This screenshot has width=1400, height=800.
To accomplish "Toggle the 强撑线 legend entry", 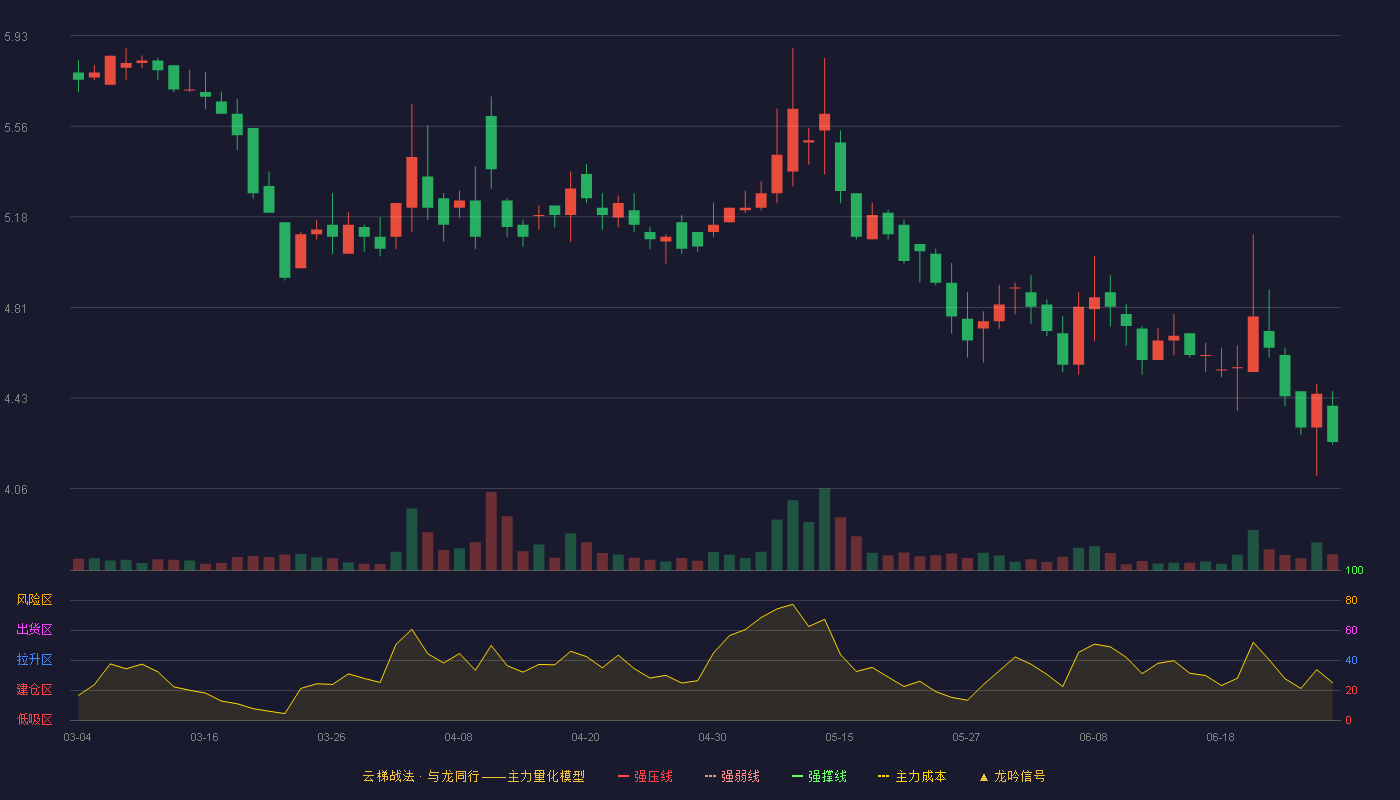I will click(819, 776).
